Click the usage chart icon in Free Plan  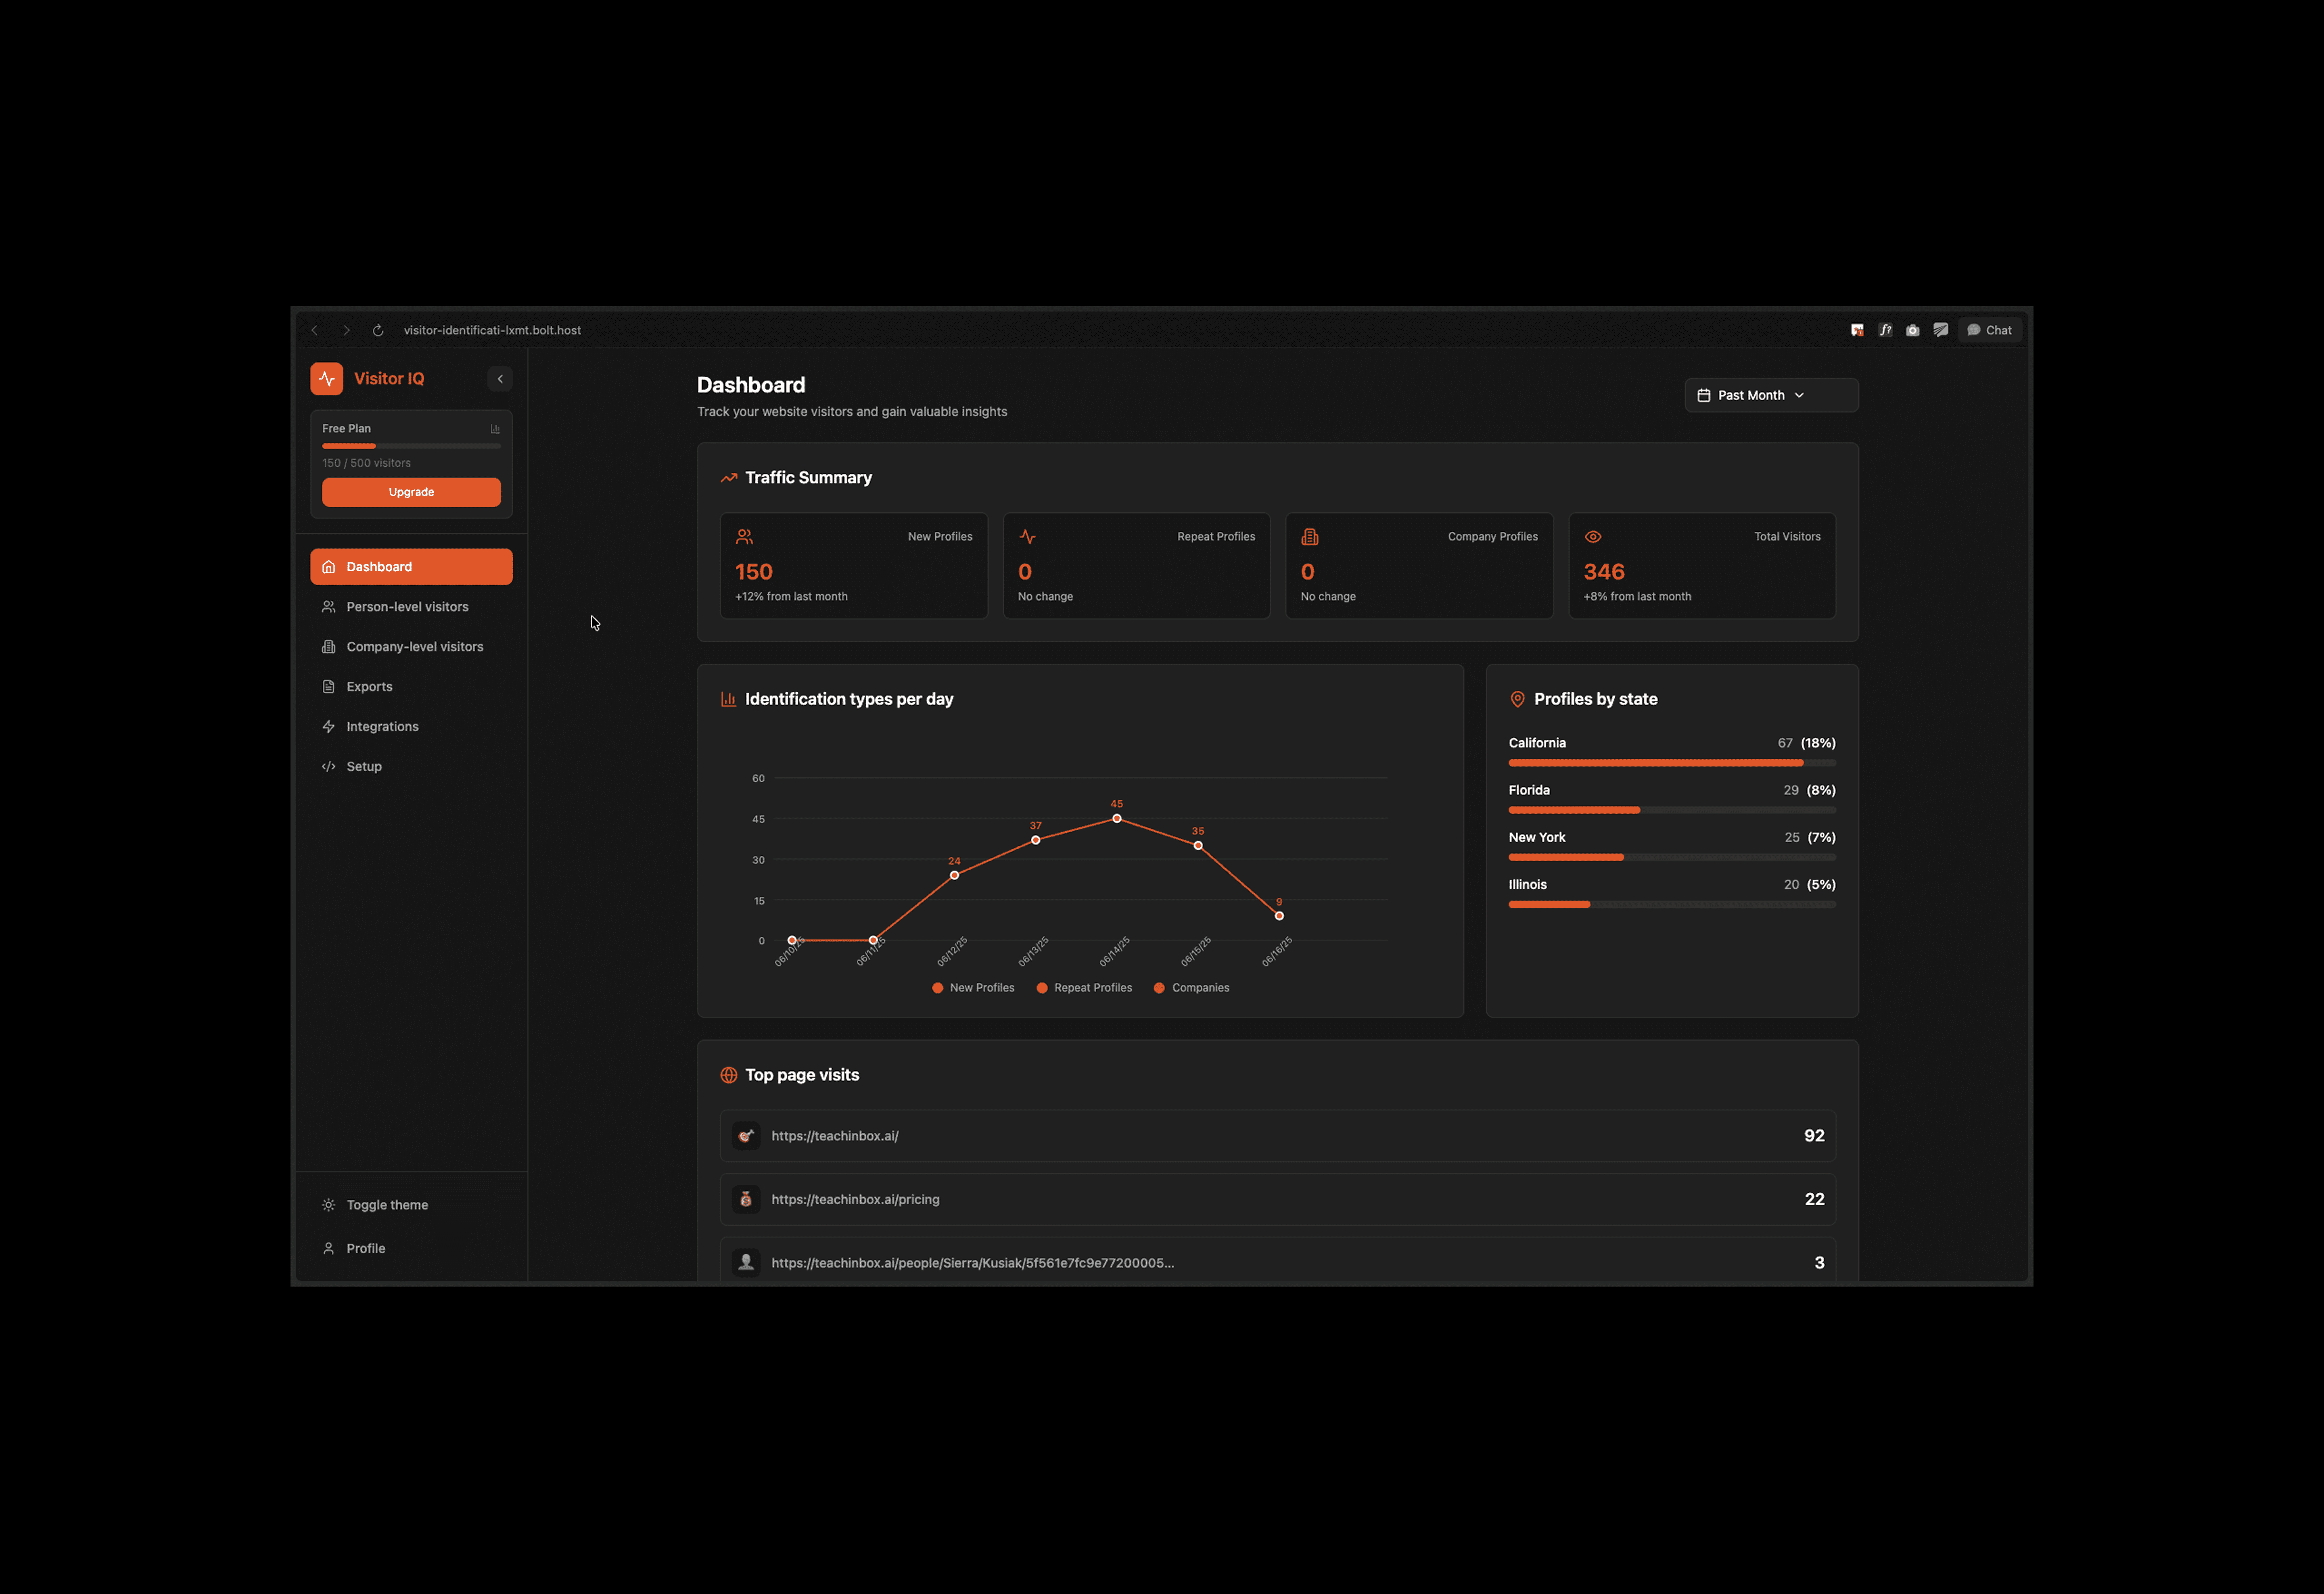[x=495, y=428]
